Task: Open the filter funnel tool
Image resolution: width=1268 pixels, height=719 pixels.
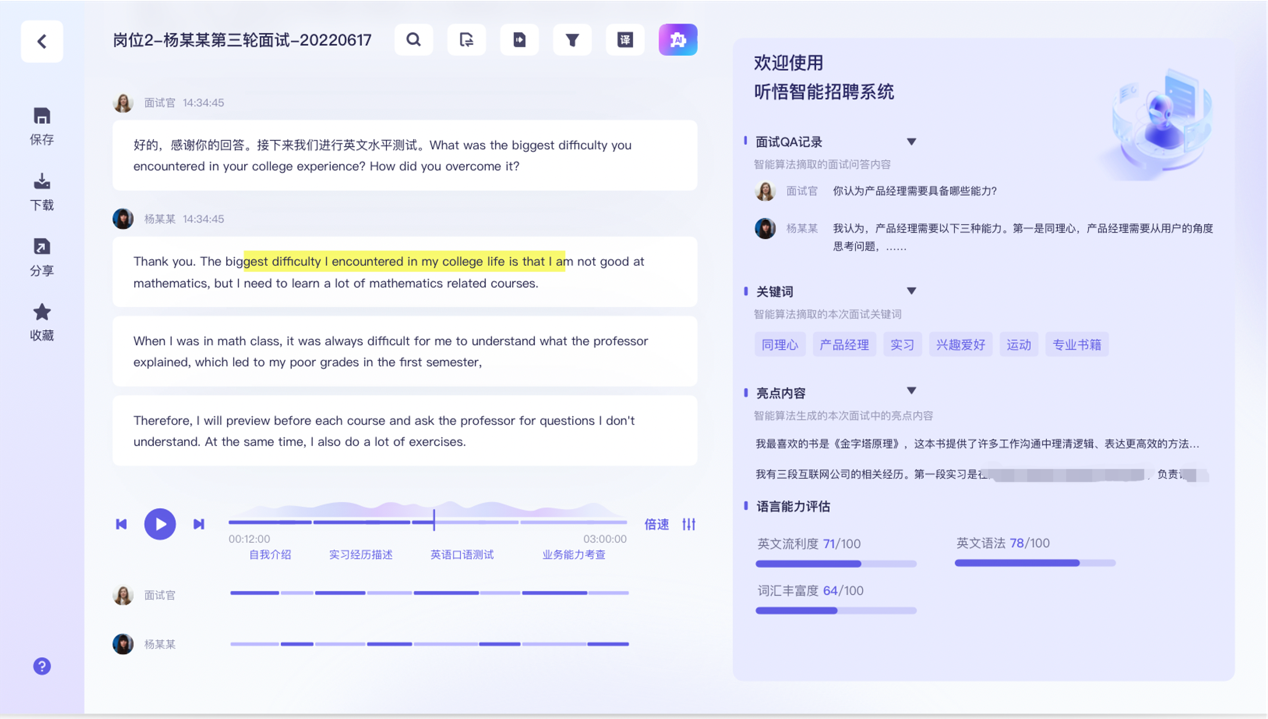Action: pos(572,40)
